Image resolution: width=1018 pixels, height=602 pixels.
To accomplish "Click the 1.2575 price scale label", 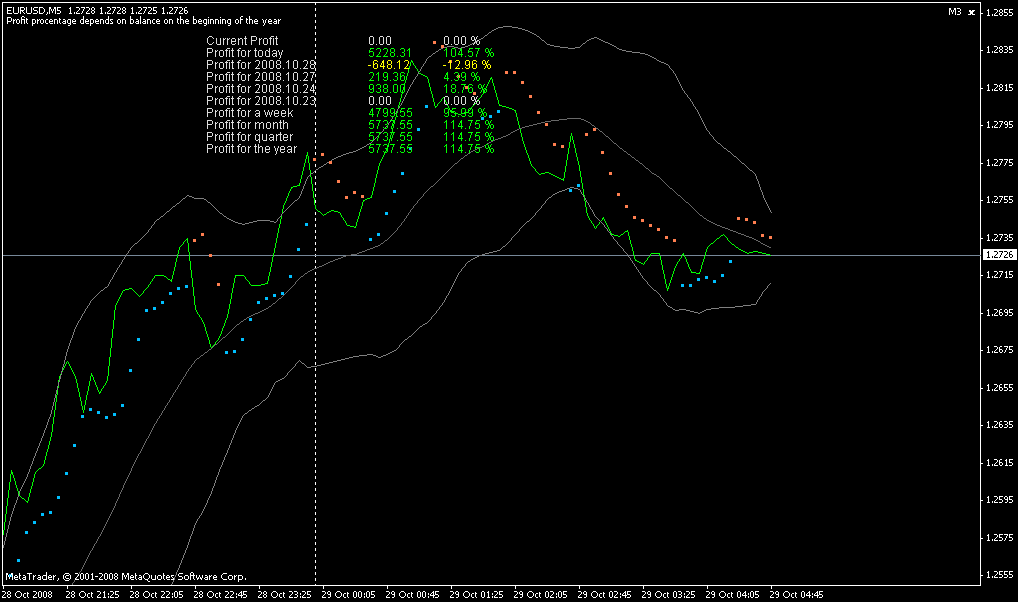I will (x=1000, y=538).
